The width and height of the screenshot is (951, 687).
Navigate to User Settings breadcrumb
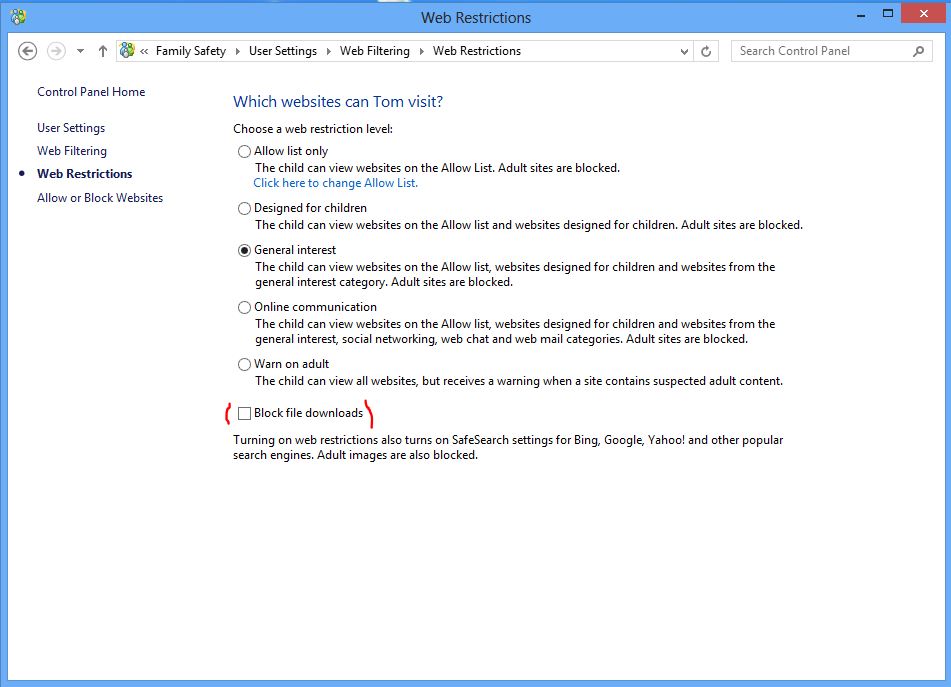[283, 51]
